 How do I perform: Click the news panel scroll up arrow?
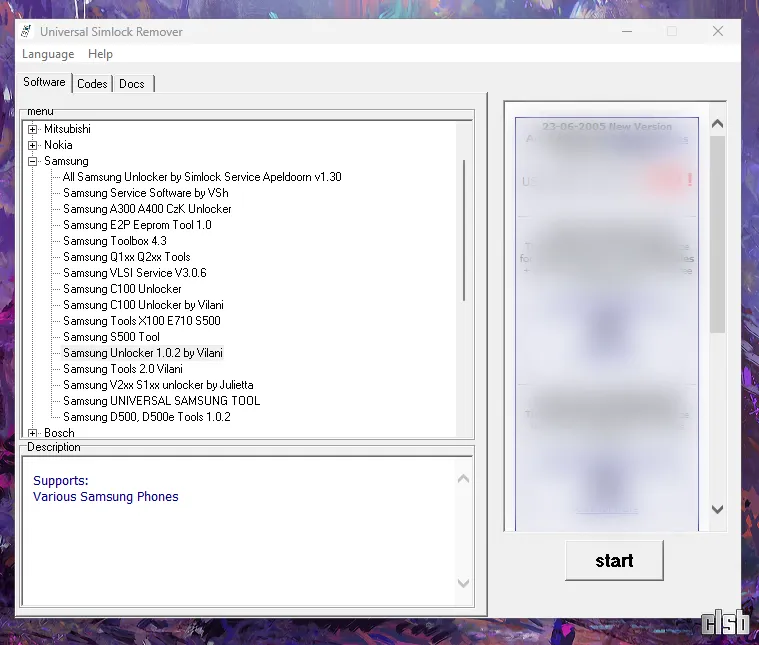click(717, 124)
